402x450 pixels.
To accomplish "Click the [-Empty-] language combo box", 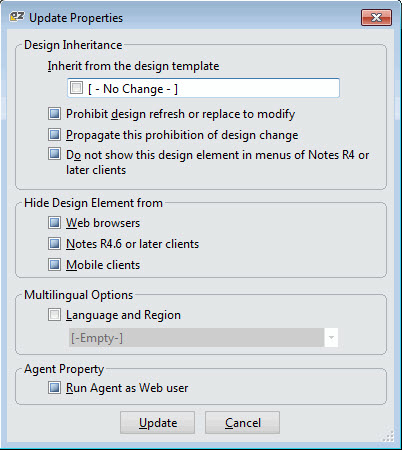I will coord(203,338).
